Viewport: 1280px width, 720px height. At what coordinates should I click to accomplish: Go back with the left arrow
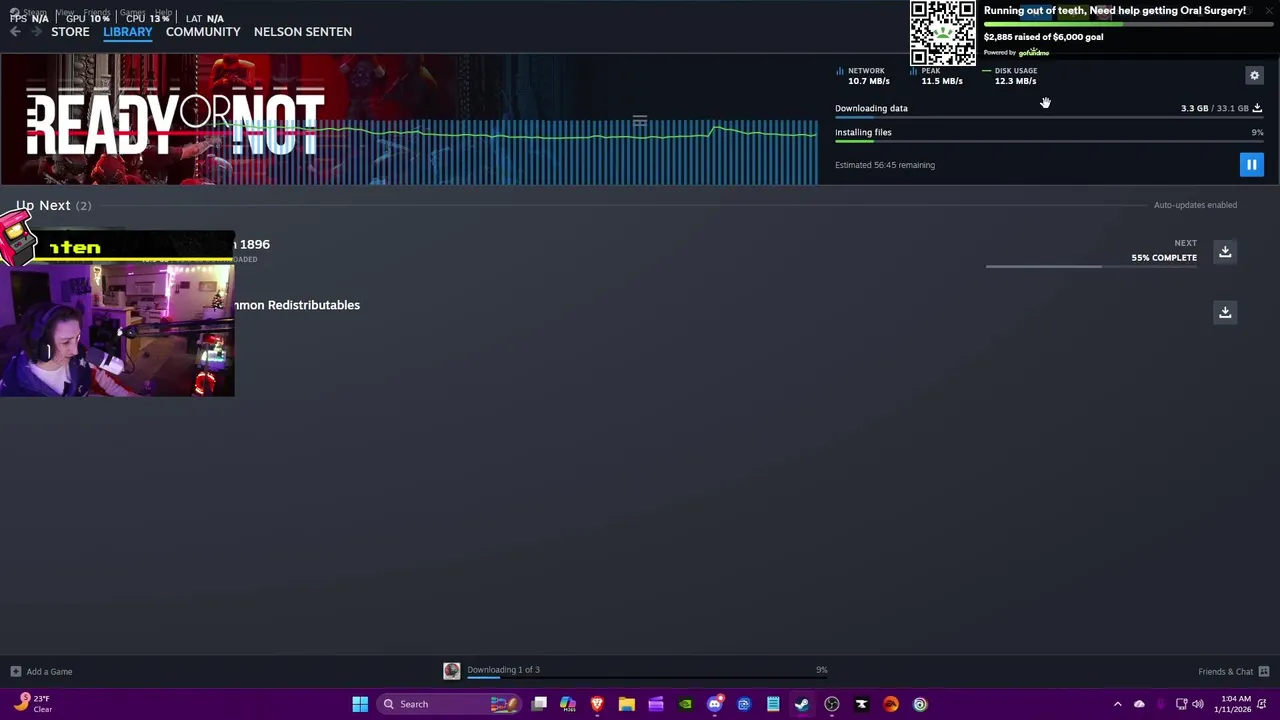(x=15, y=32)
